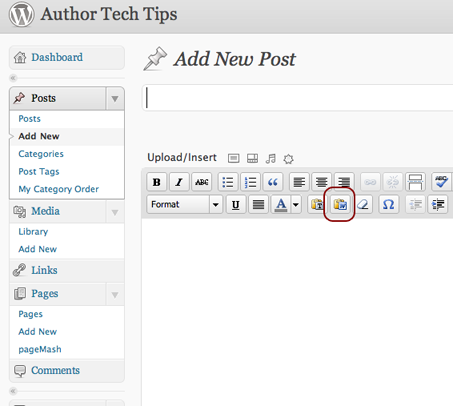Toggle bold formatting button
Image resolution: width=453 pixels, height=406 pixels.
tap(157, 182)
